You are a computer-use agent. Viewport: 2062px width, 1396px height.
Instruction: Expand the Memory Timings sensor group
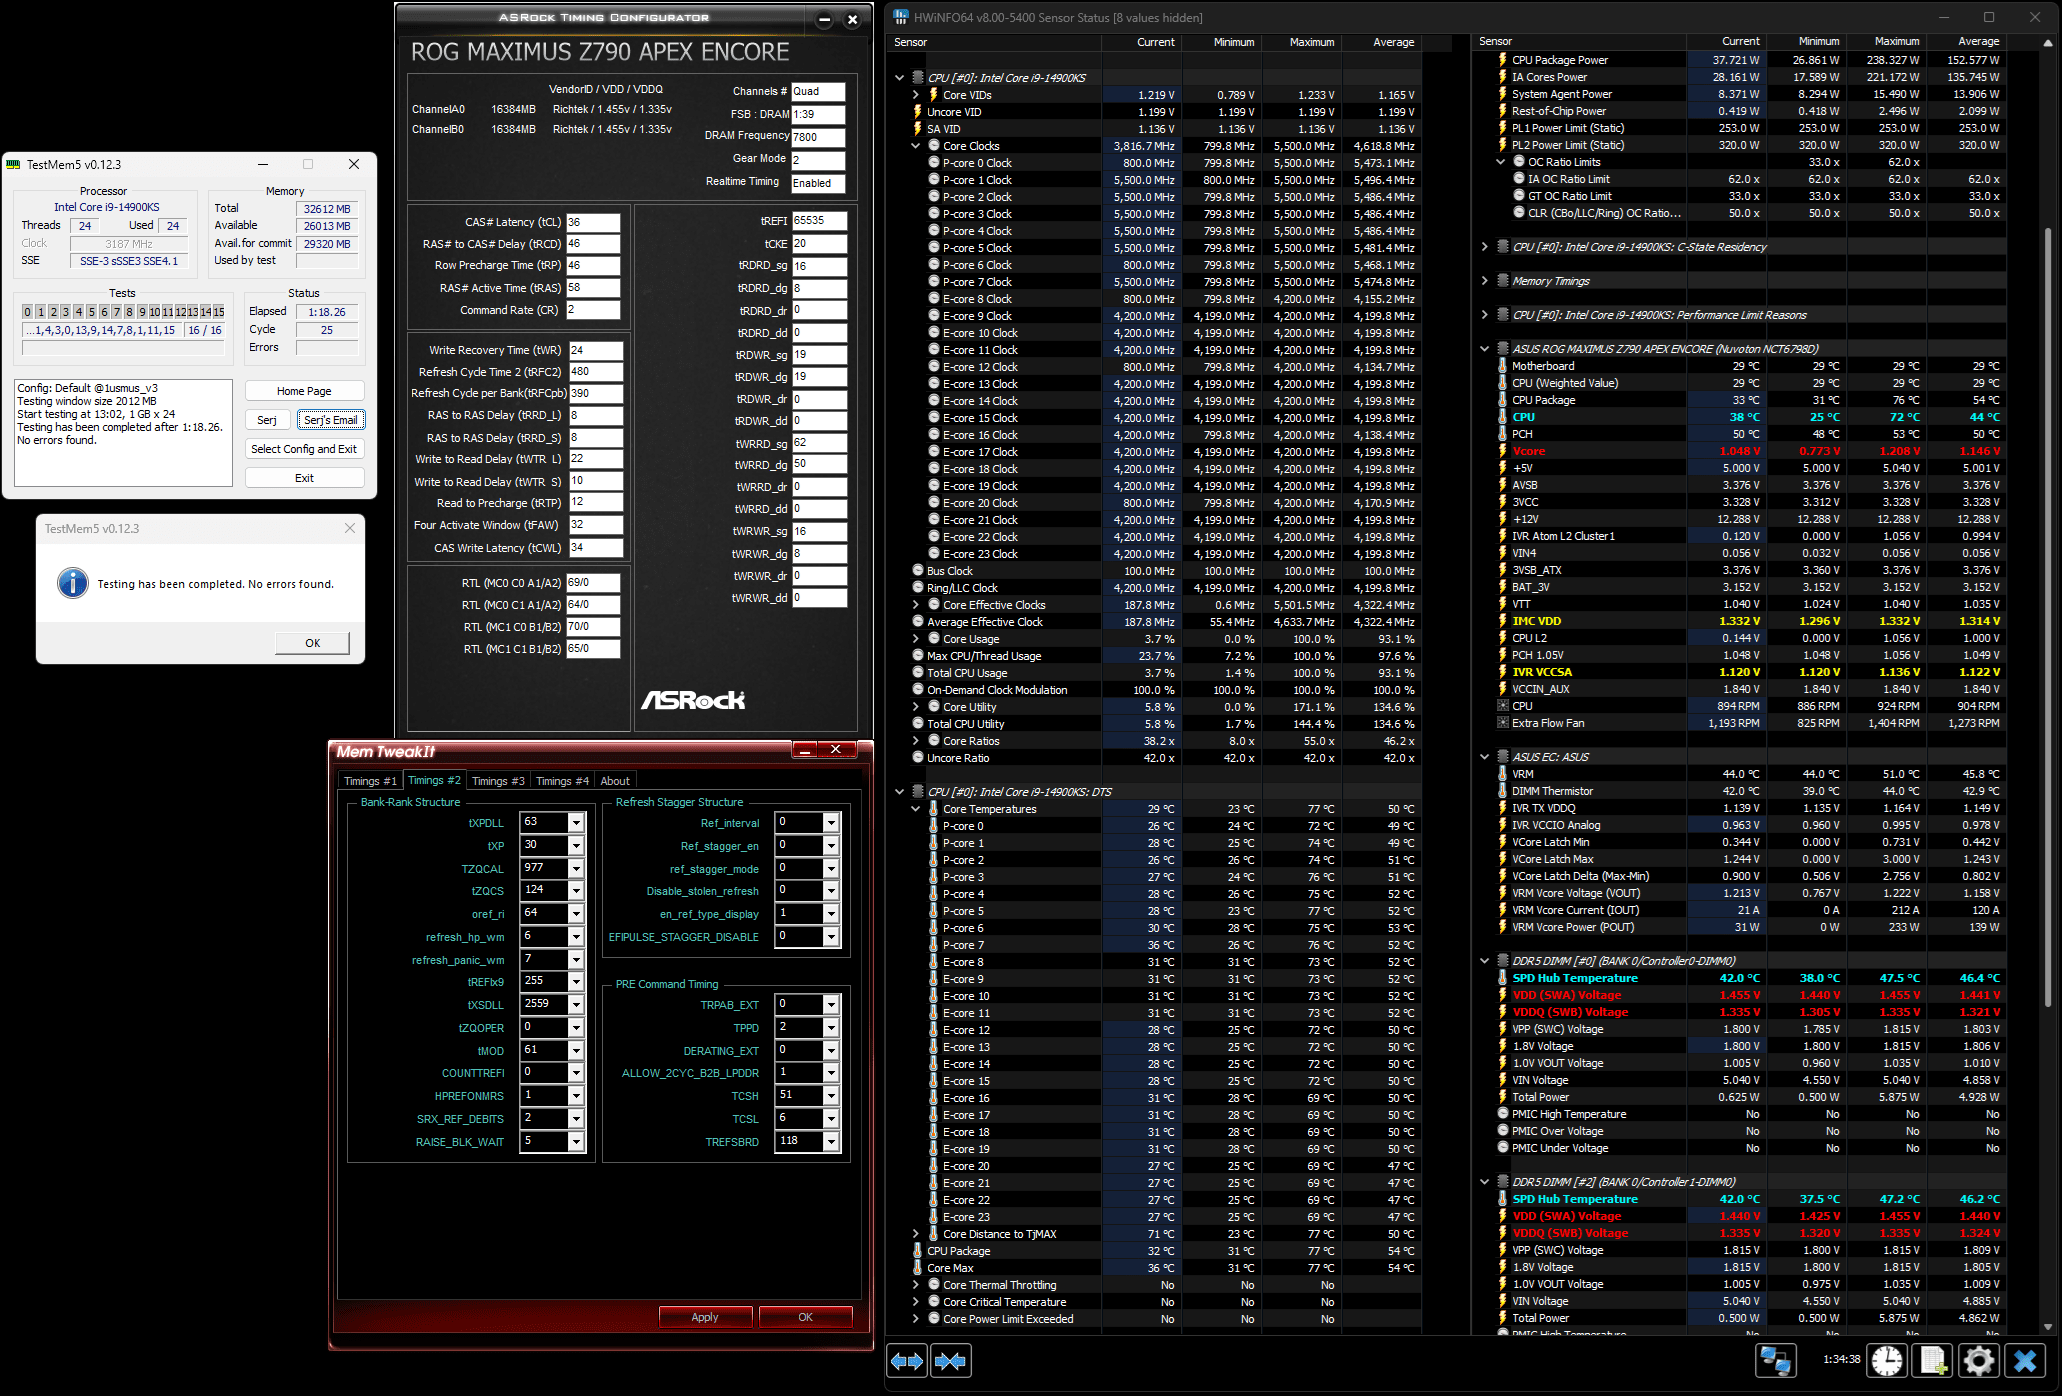[x=1484, y=281]
